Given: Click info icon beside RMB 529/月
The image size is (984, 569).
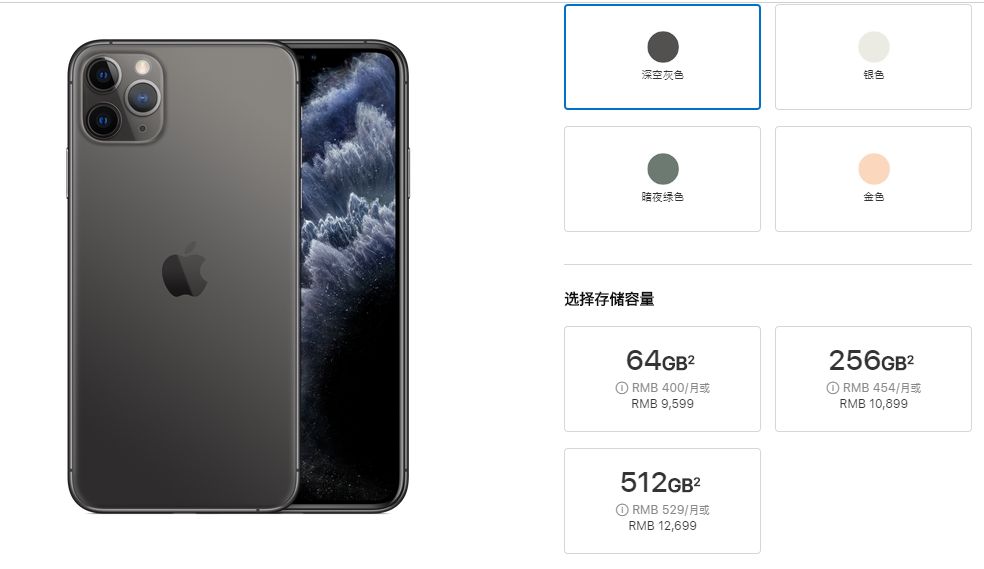Looking at the screenshot, I should pyautogui.click(x=621, y=510).
